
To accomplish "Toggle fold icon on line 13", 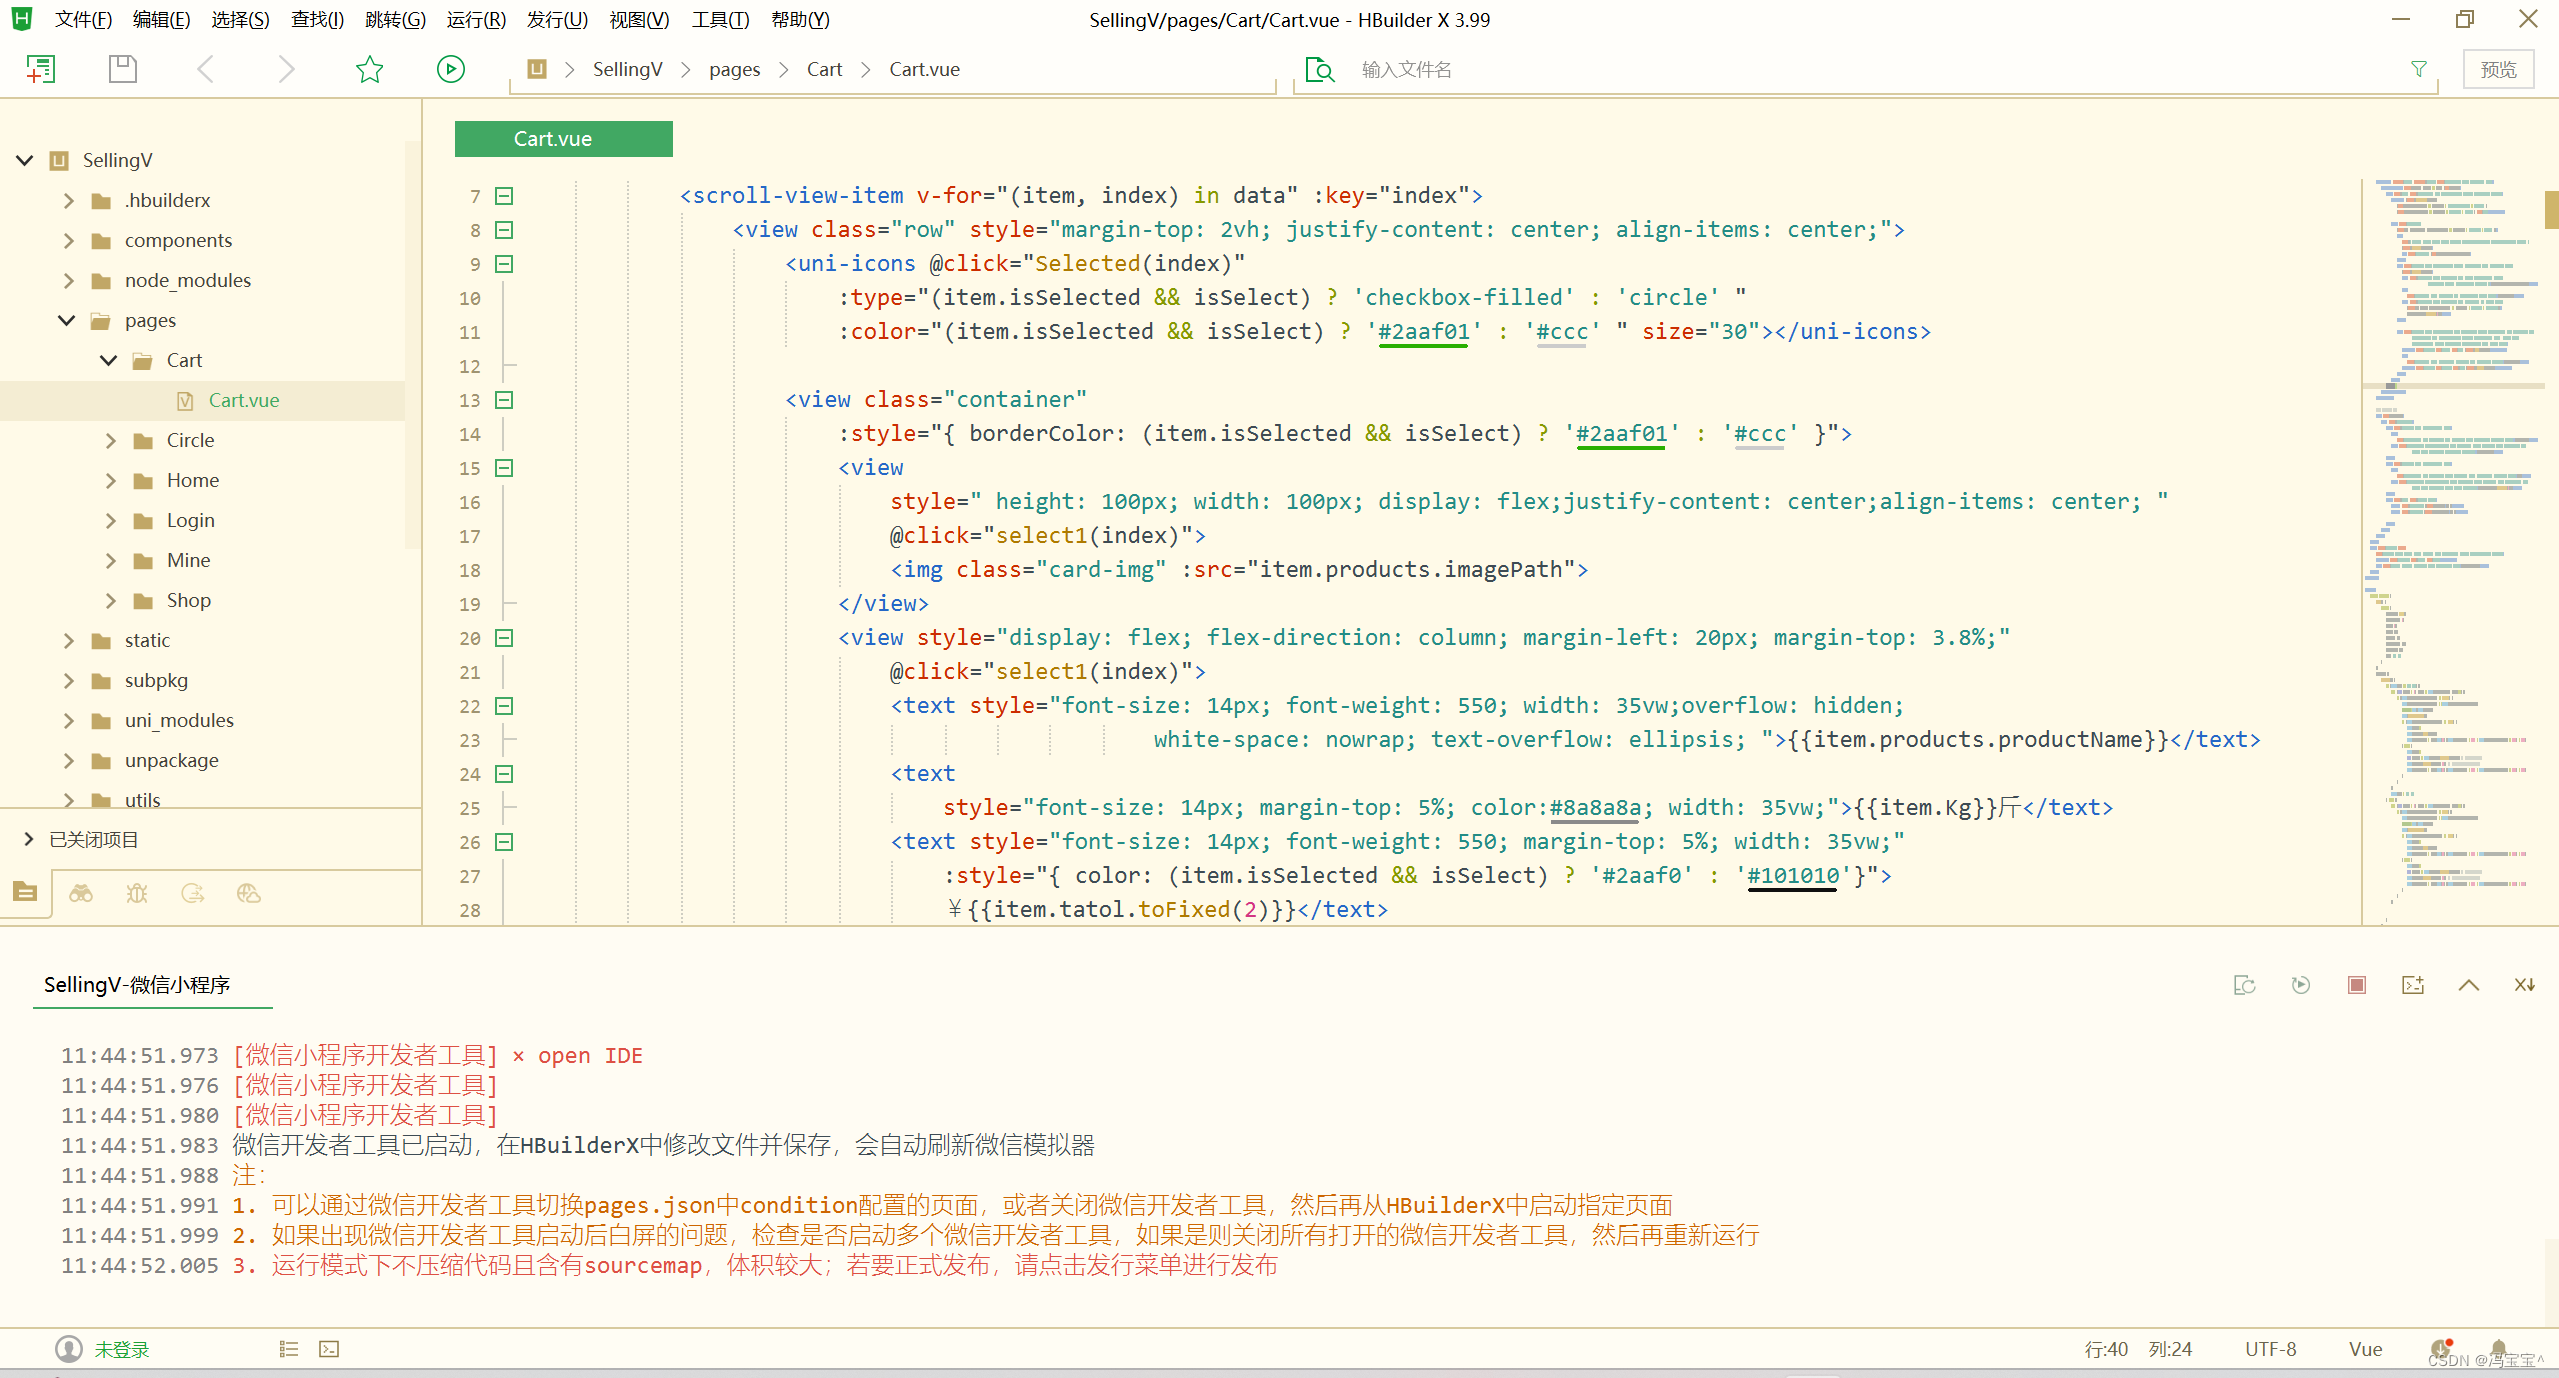I will point(504,397).
